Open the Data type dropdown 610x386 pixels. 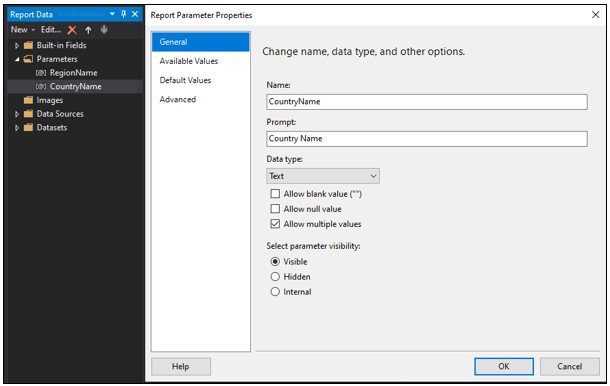click(x=323, y=176)
